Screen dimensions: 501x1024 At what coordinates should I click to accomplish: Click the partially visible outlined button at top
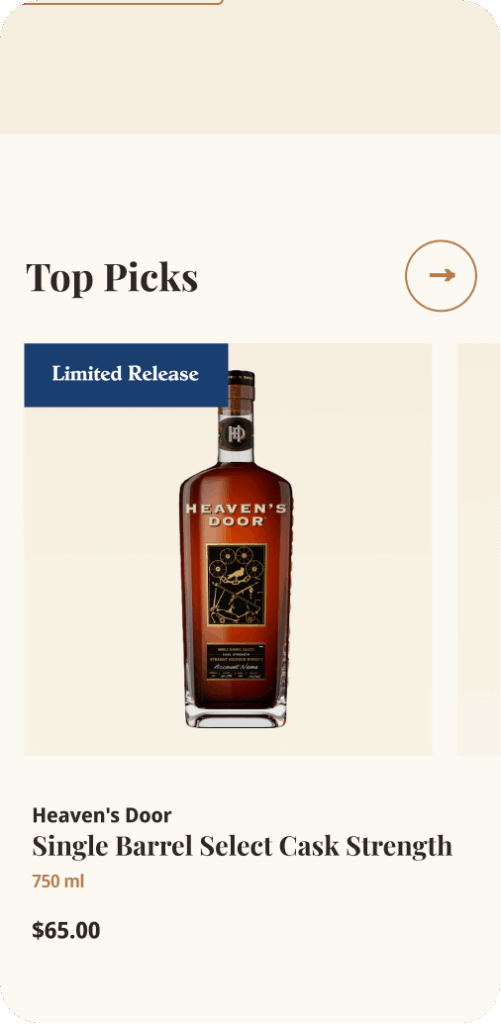pyautogui.click(x=123, y=2)
